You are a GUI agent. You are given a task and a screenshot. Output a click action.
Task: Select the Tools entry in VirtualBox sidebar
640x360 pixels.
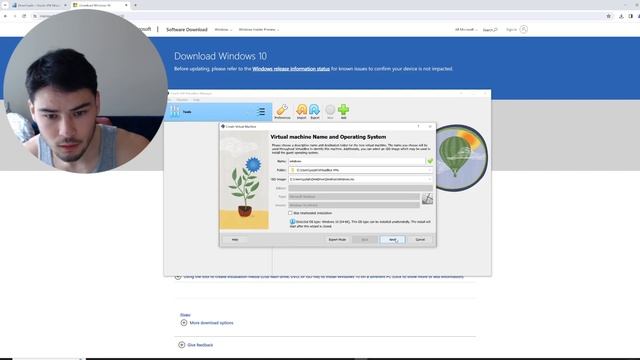coord(218,111)
